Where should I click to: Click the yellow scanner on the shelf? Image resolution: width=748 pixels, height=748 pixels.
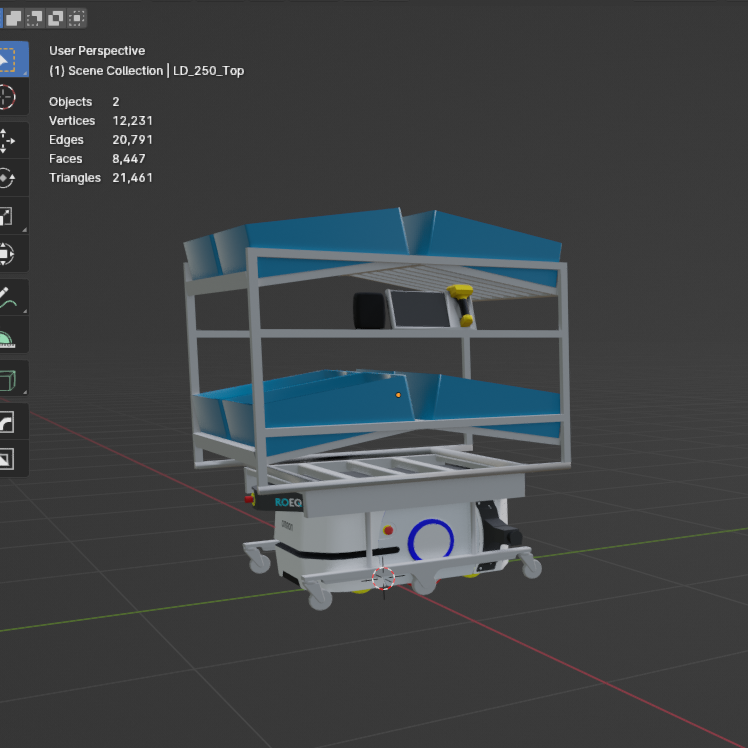461,292
